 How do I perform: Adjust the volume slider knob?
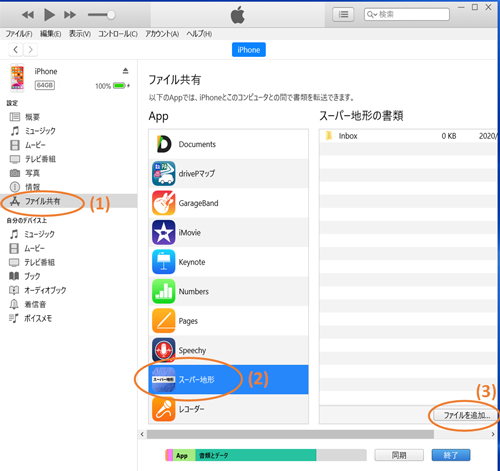[x=111, y=15]
